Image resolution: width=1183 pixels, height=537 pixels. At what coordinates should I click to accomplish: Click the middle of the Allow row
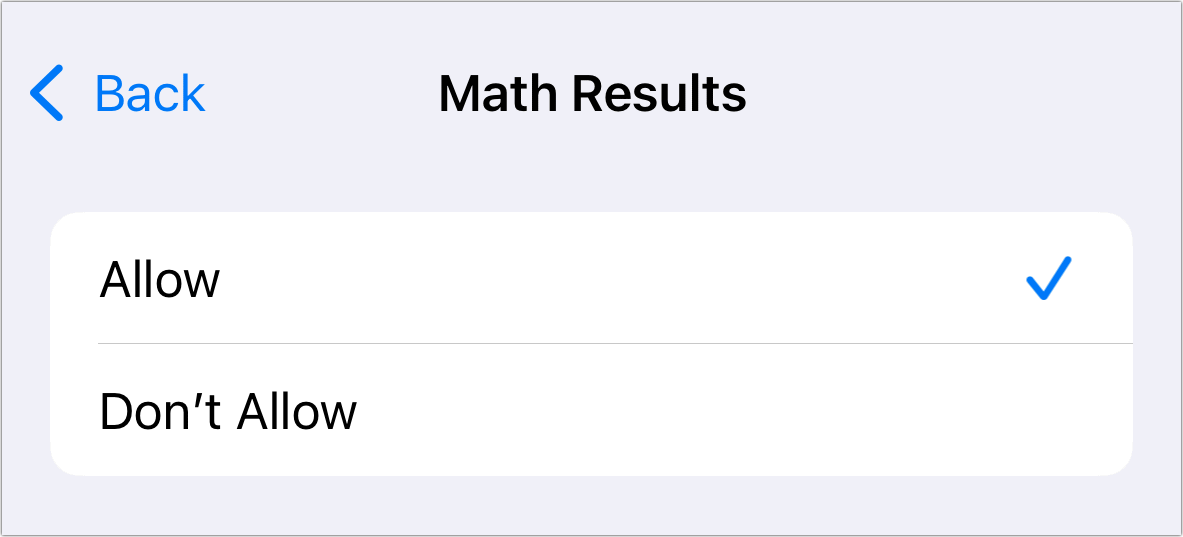591,279
